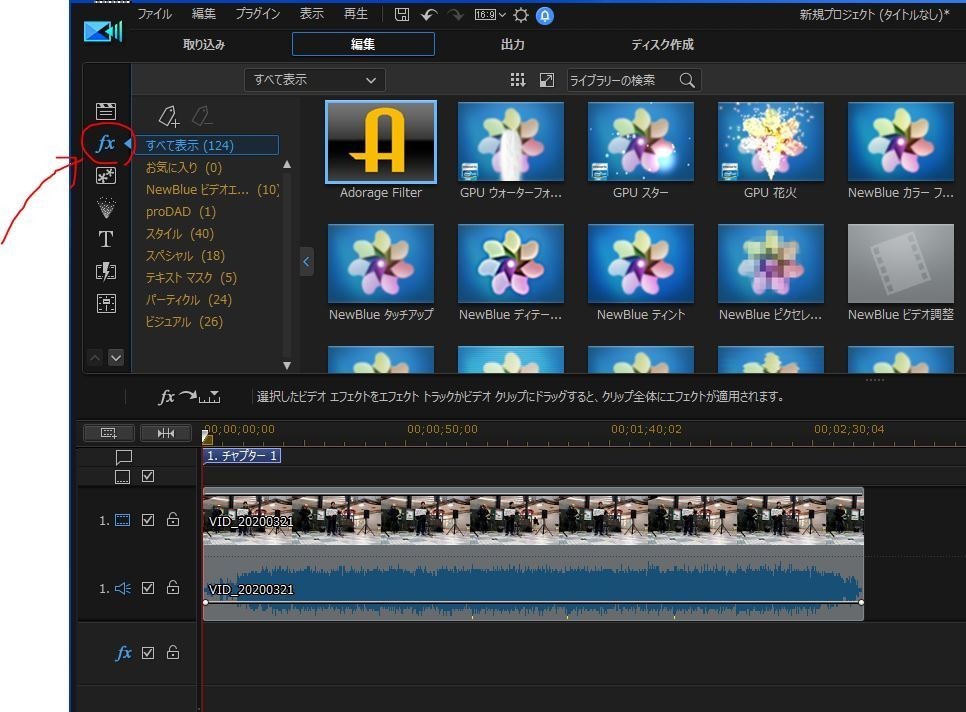Collapse the category panel with chevron
The width and height of the screenshot is (966, 712).
pyautogui.click(x=307, y=262)
